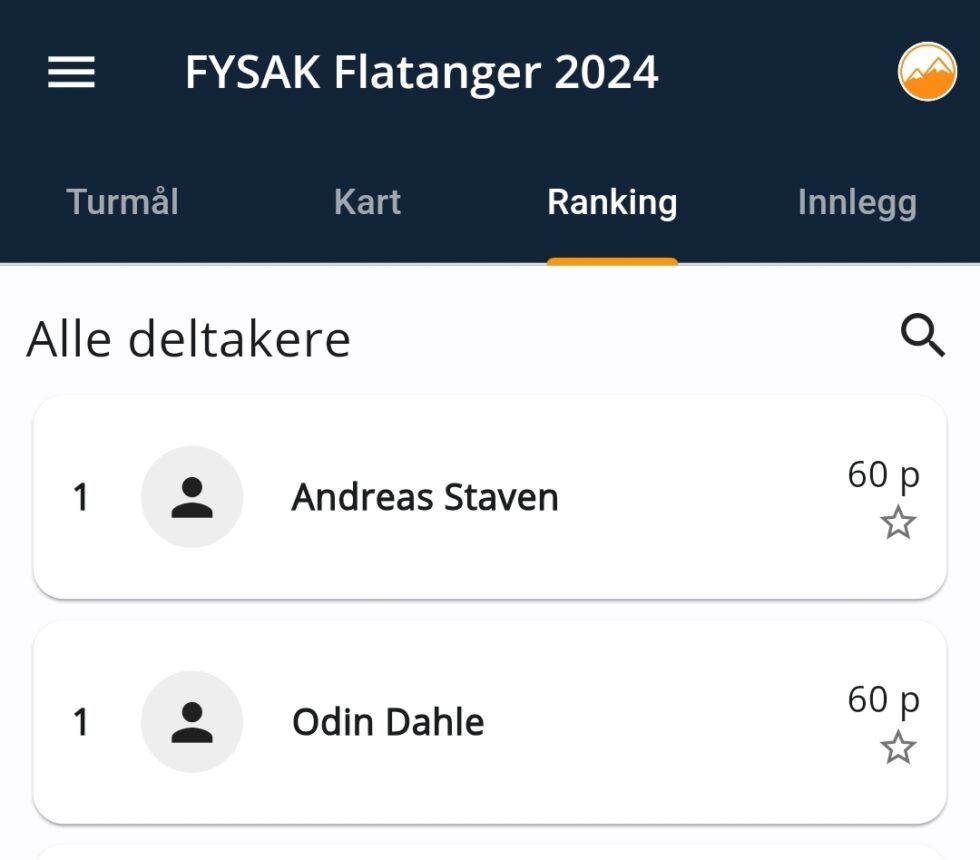Viewport: 980px width, 860px height.
Task: Open the hamburger navigation menu
Action: click(71, 72)
